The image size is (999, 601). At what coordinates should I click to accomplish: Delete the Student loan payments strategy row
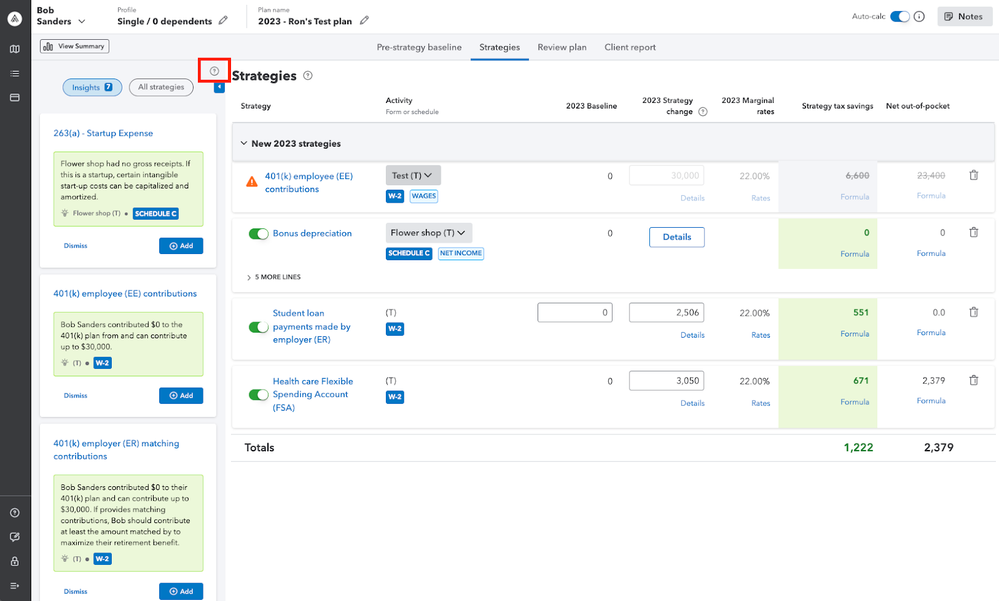tap(974, 313)
